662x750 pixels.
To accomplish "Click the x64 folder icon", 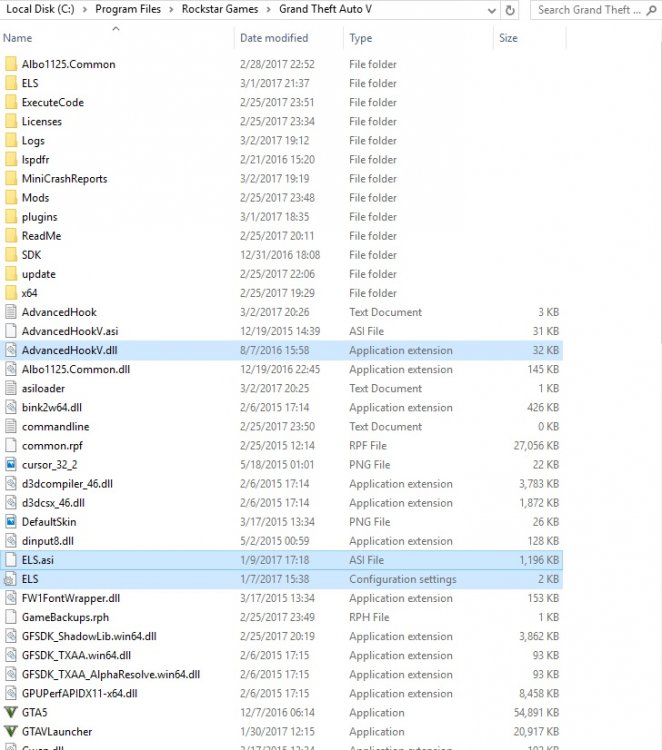I will tap(11, 293).
